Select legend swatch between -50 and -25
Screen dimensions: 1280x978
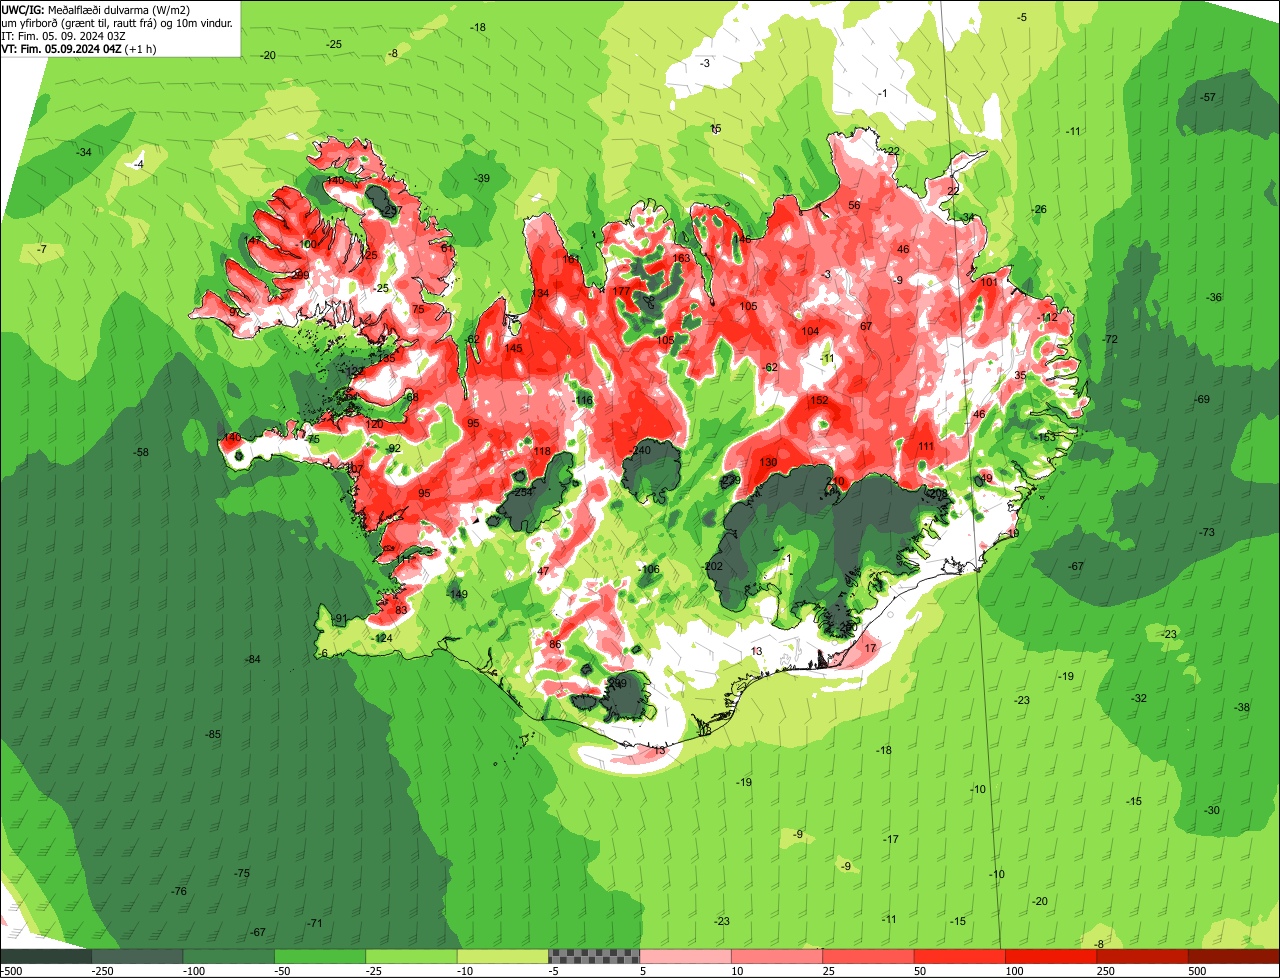pos(320,956)
